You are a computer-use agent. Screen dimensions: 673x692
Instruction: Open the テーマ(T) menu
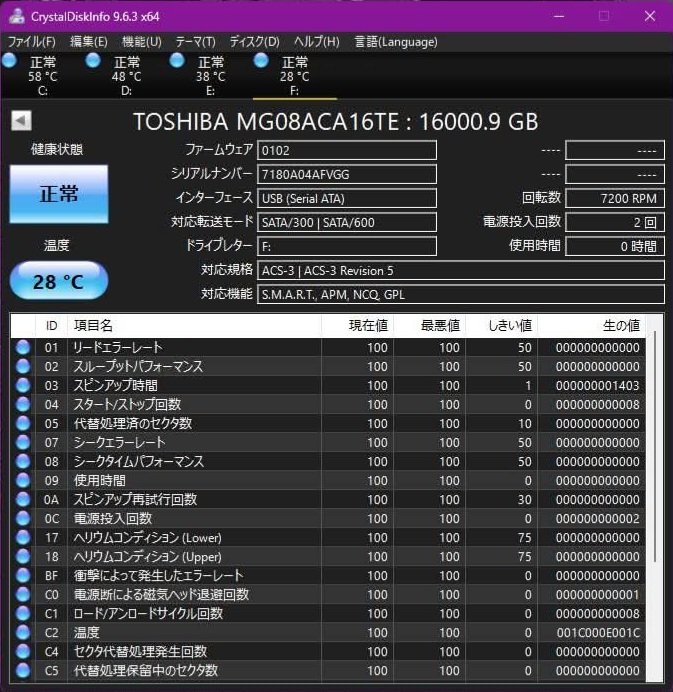[x=195, y=42]
